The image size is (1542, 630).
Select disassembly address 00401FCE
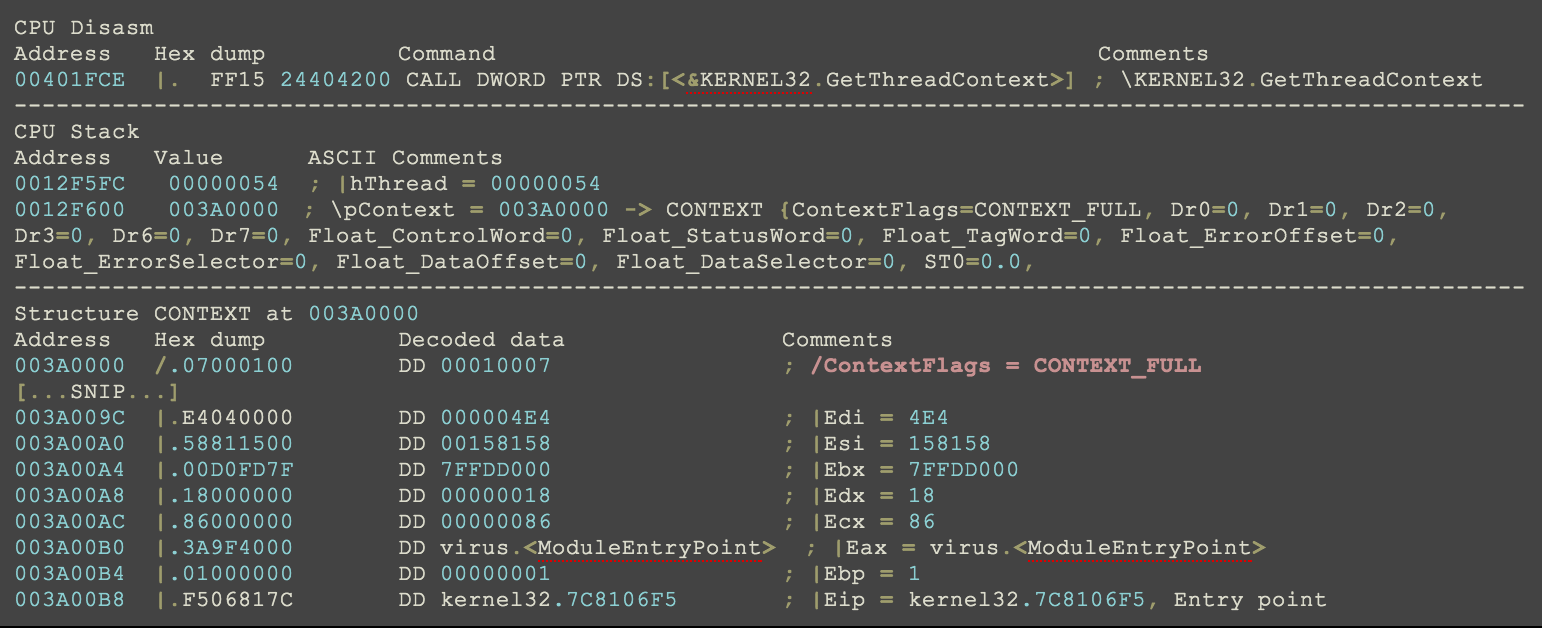coord(70,80)
